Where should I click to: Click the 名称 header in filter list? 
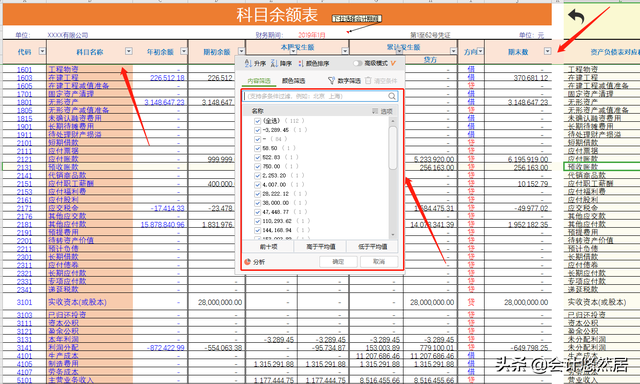point(258,111)
